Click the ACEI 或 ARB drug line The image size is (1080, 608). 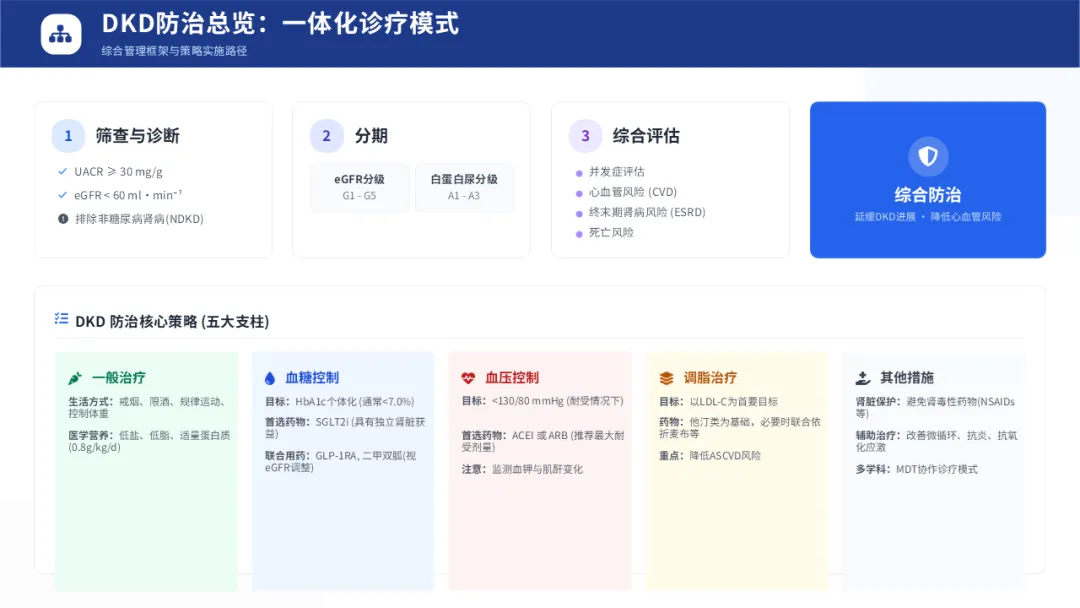click(x=543, y=441)
